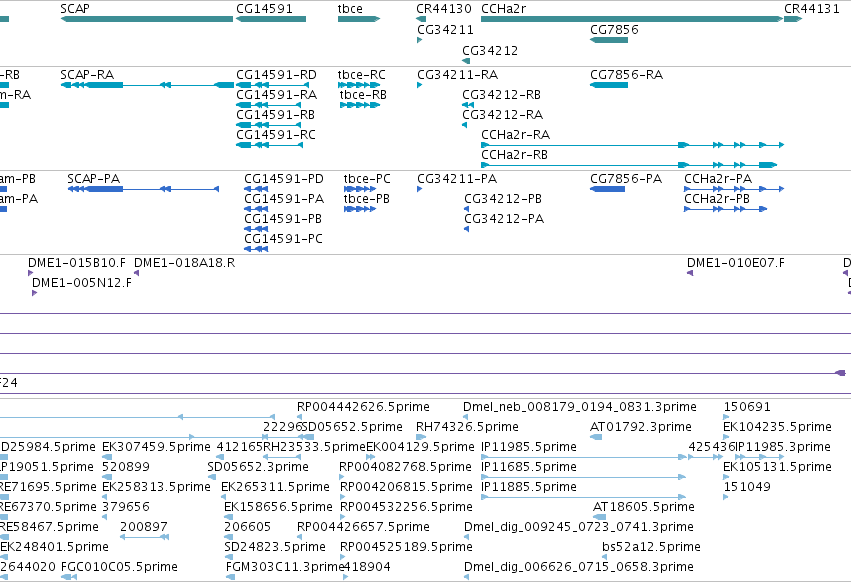Viewport: 851px width, 582px height.
Task: Select EST AT01792.3prime
Action: 641,427
